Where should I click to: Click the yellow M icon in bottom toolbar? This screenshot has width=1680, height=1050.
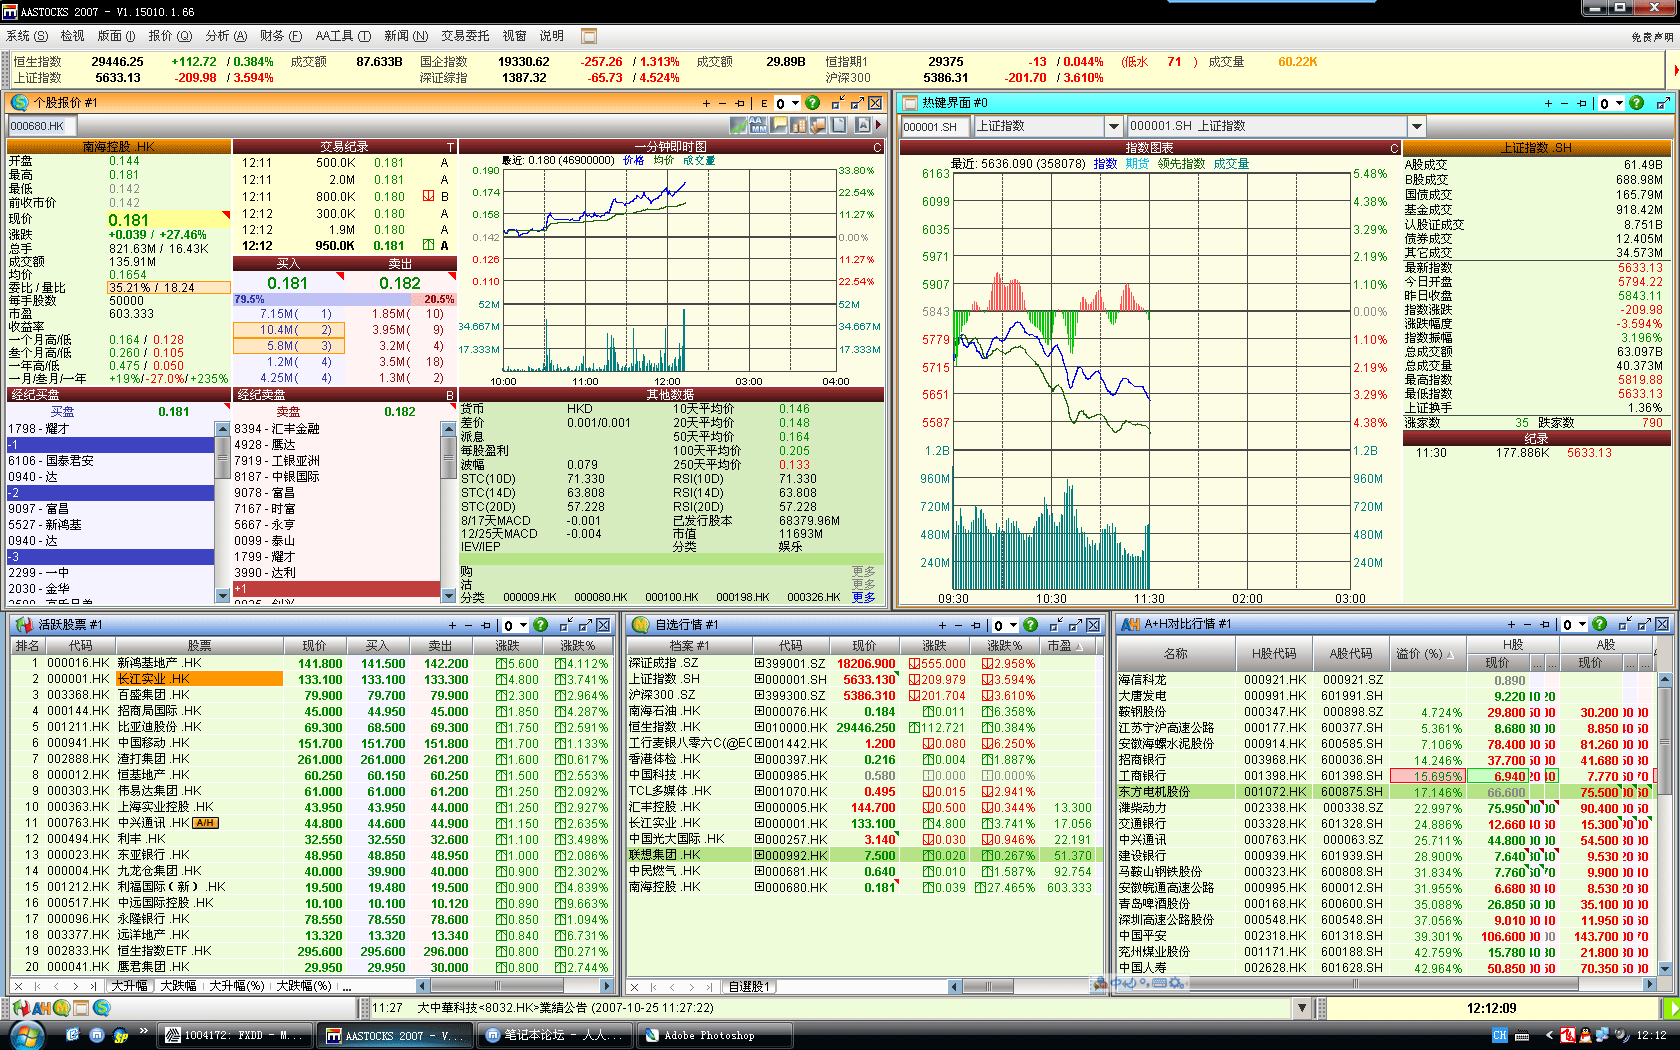tap(61, 1008)
